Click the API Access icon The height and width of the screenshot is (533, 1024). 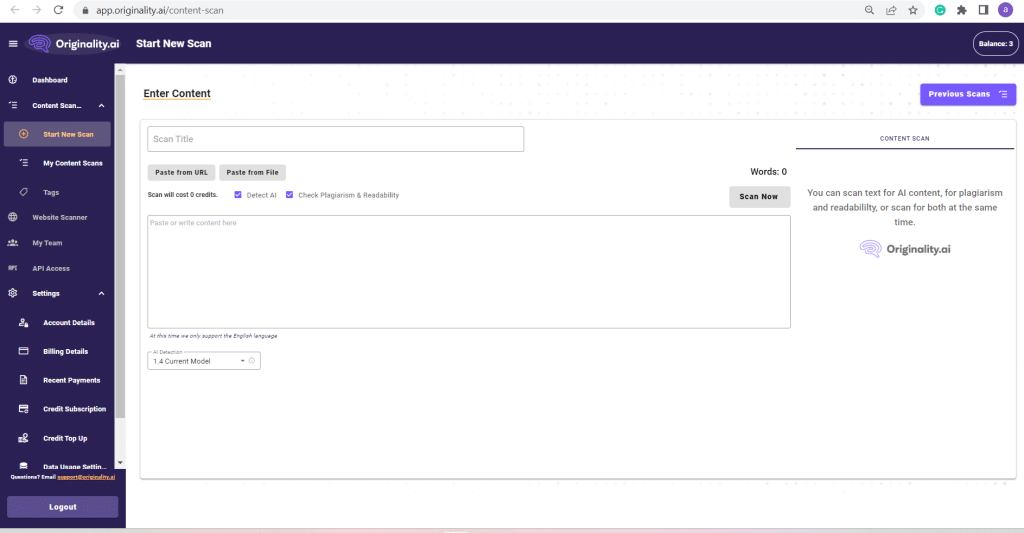pos(12,268)
